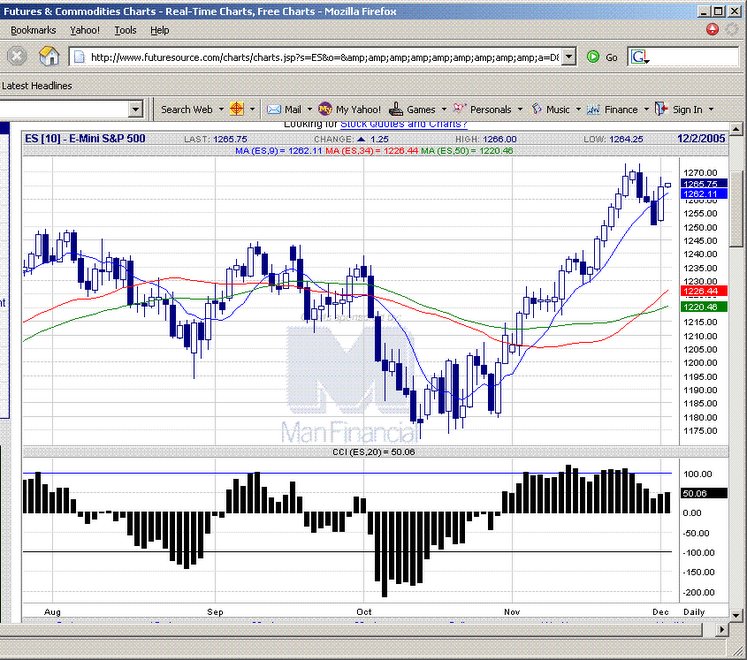Expand the Yahoo search box dropdown

click(x=135, y=109)
